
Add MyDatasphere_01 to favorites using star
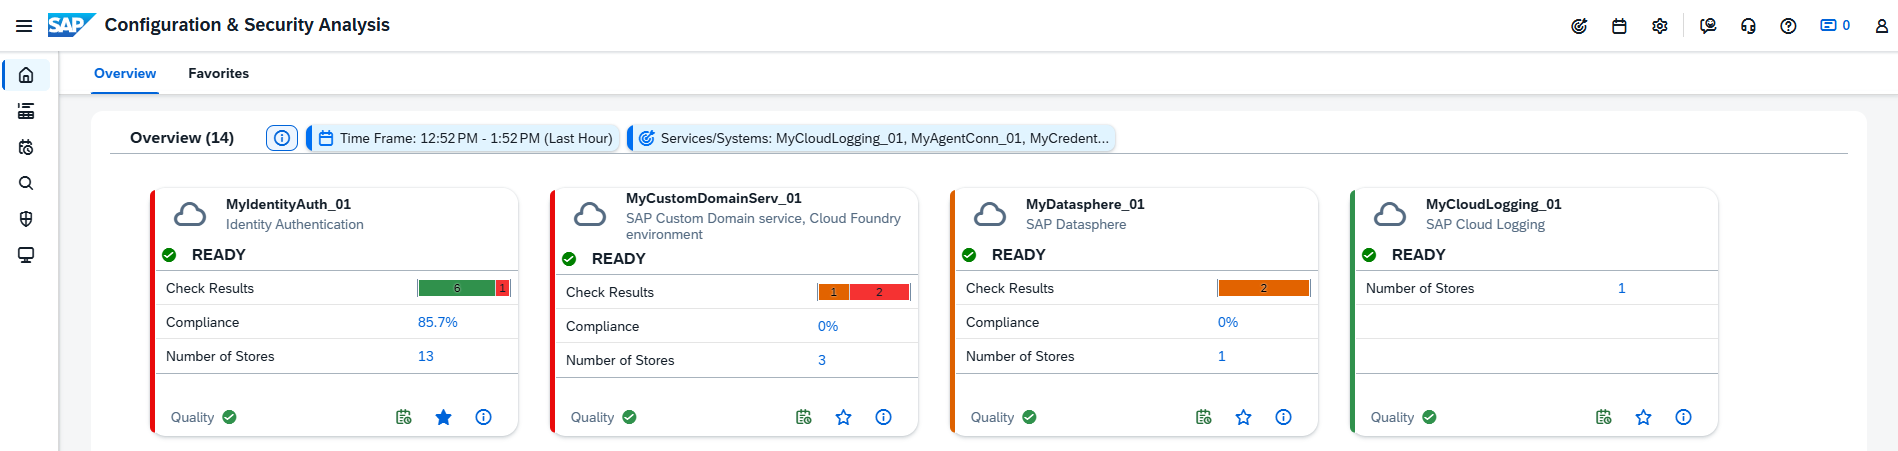tap(1243, 417)
